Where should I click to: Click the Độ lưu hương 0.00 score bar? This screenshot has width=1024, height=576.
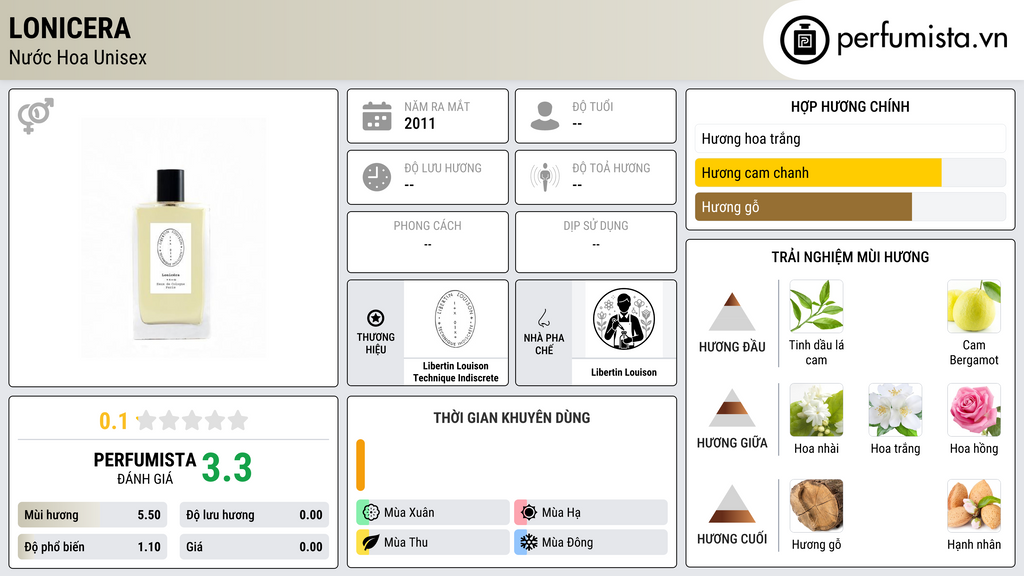pos(254,515)
